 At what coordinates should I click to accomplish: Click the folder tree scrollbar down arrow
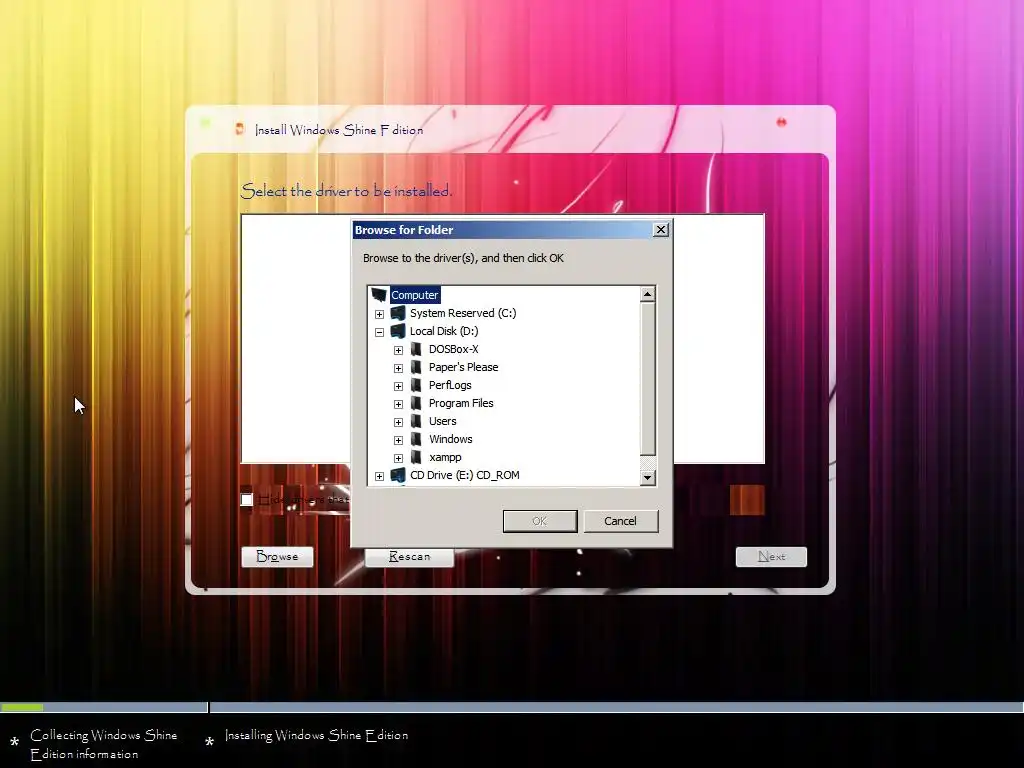point(647,477)
